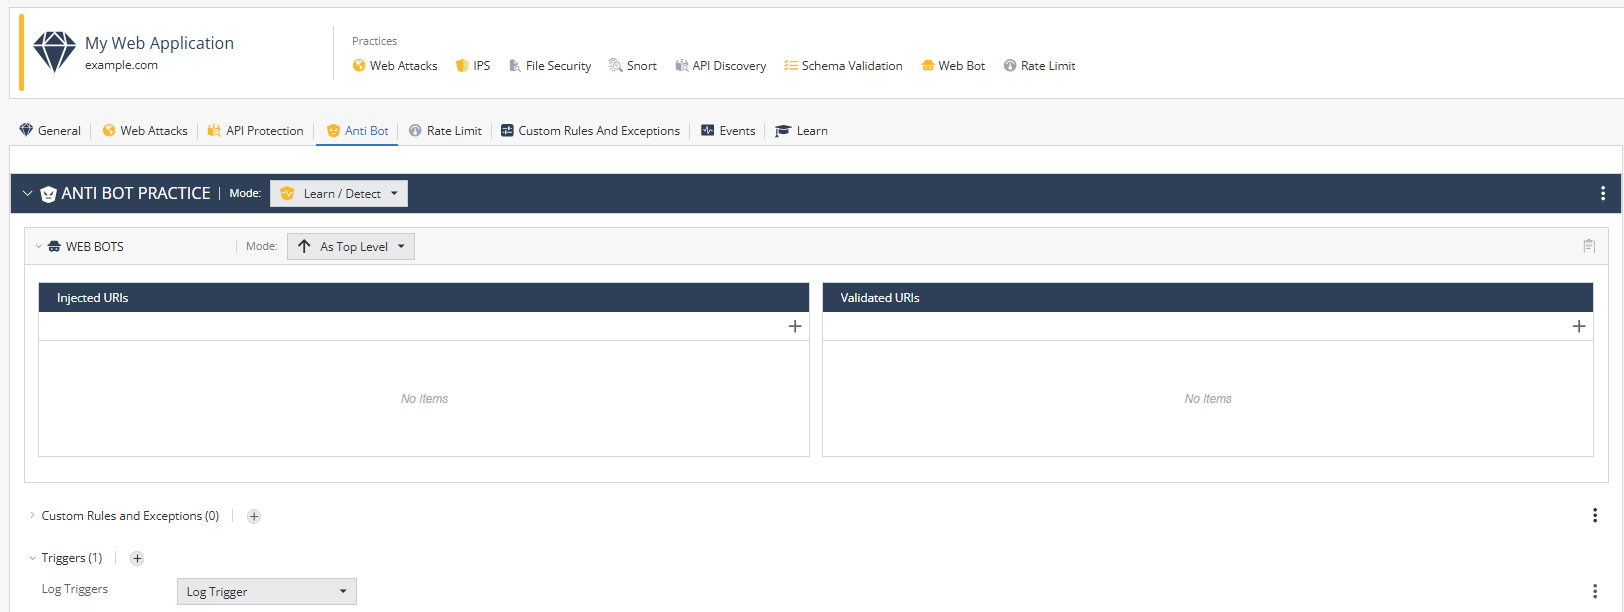Click the File Security practice link

pos(550,66)
